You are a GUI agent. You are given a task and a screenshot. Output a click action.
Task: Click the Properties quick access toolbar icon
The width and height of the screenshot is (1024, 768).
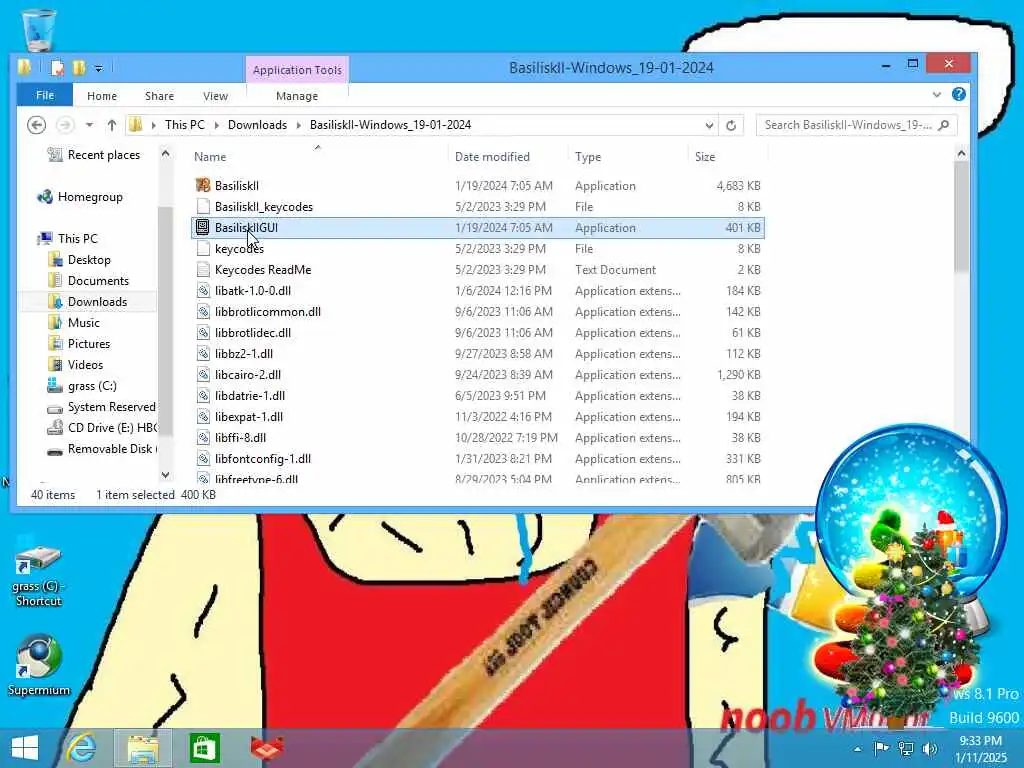coord(58,67)
